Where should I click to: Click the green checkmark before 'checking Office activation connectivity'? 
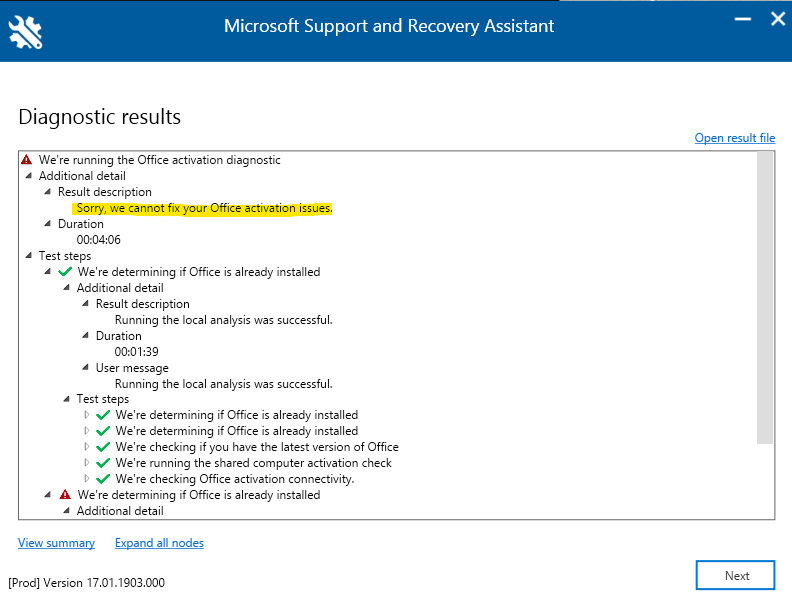click(103, 479)
